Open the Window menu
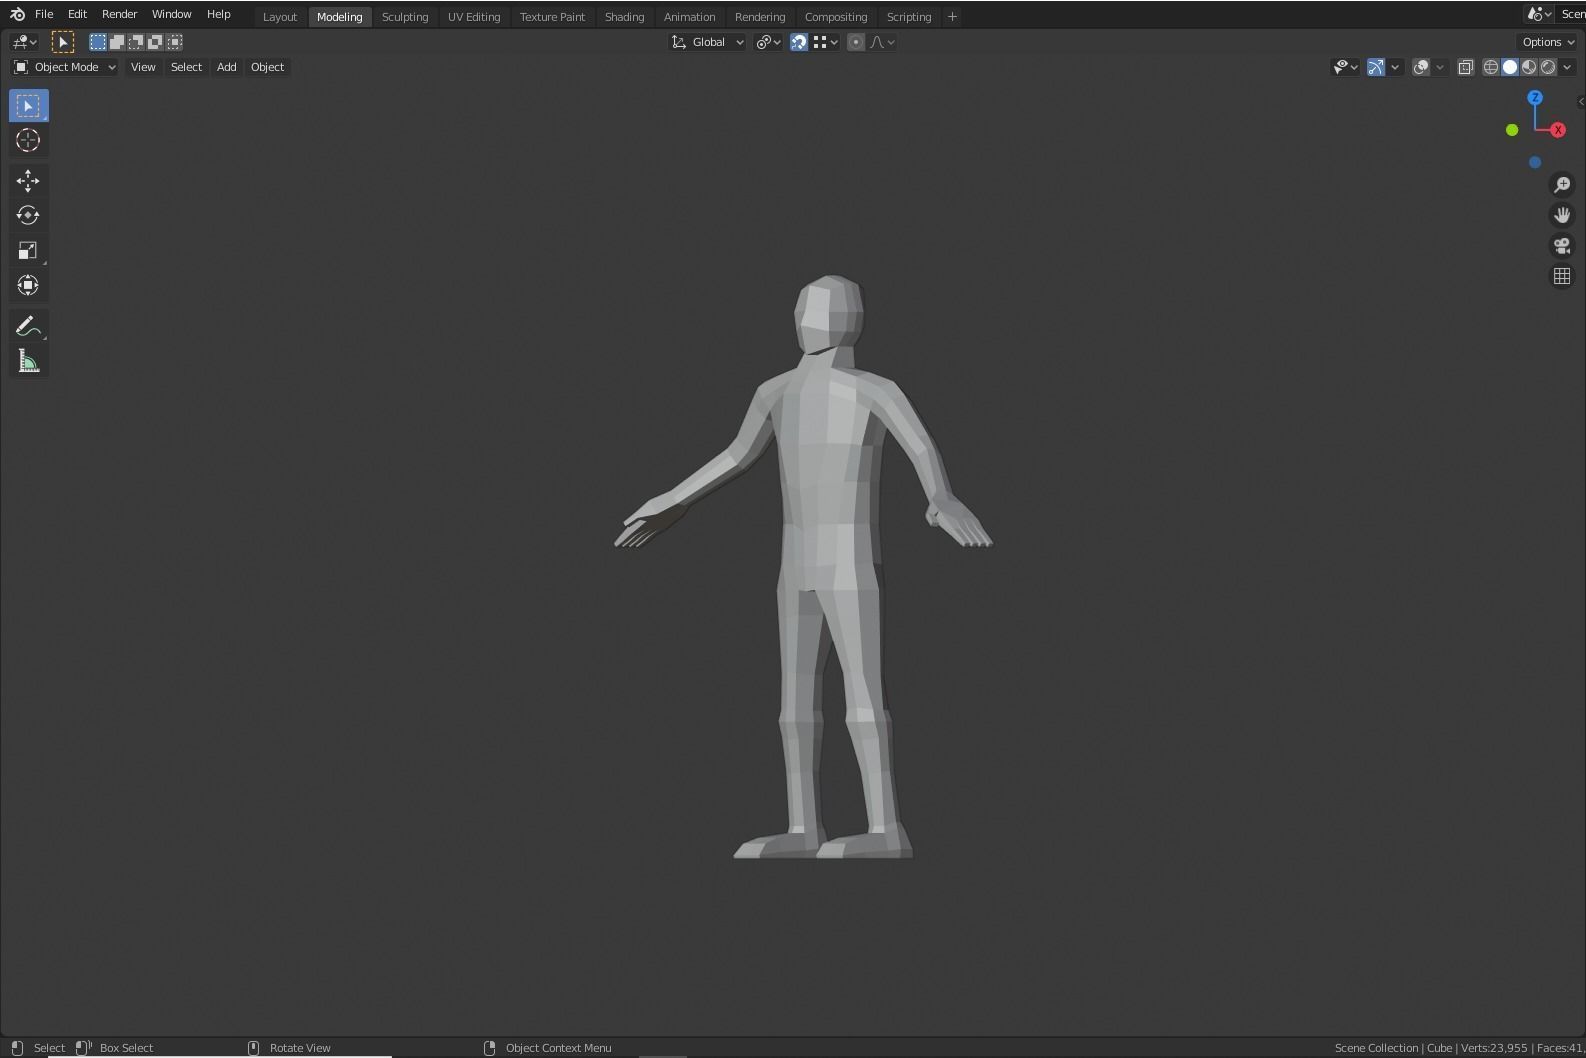Screen dimensions: 1586x1058 coord(171,14)
